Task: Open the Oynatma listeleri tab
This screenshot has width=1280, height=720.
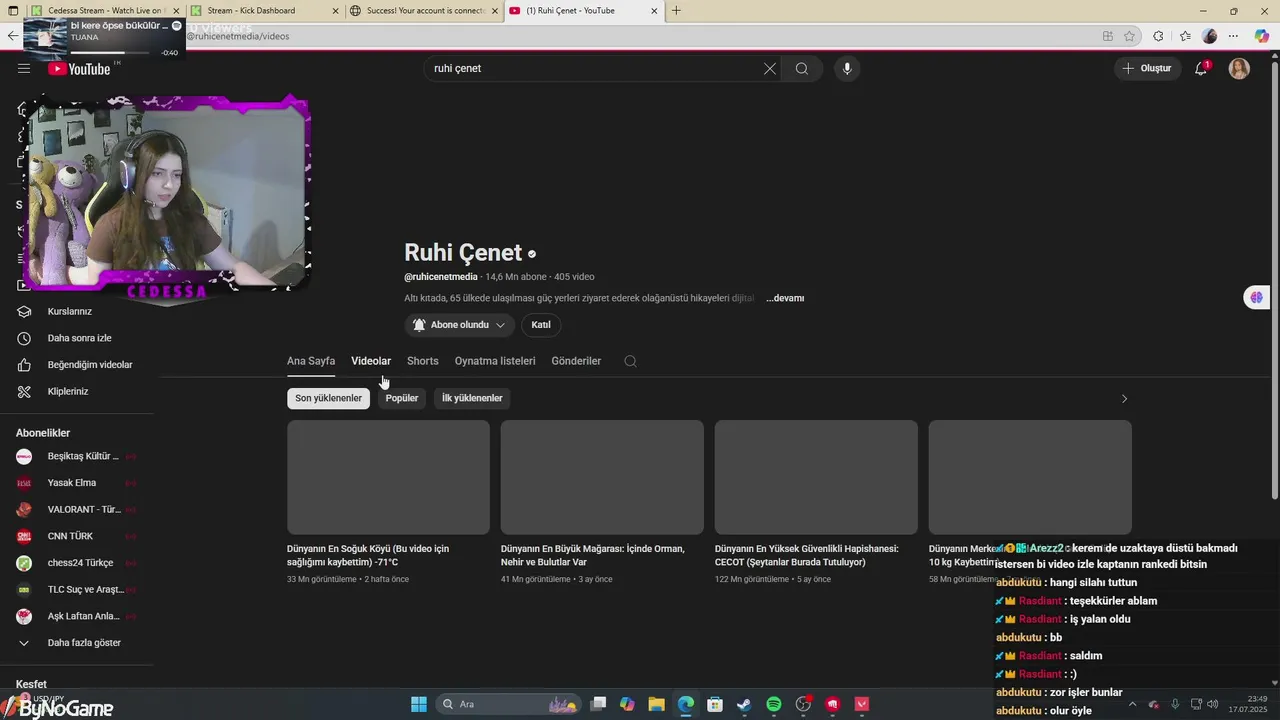Action: point(495,361)
